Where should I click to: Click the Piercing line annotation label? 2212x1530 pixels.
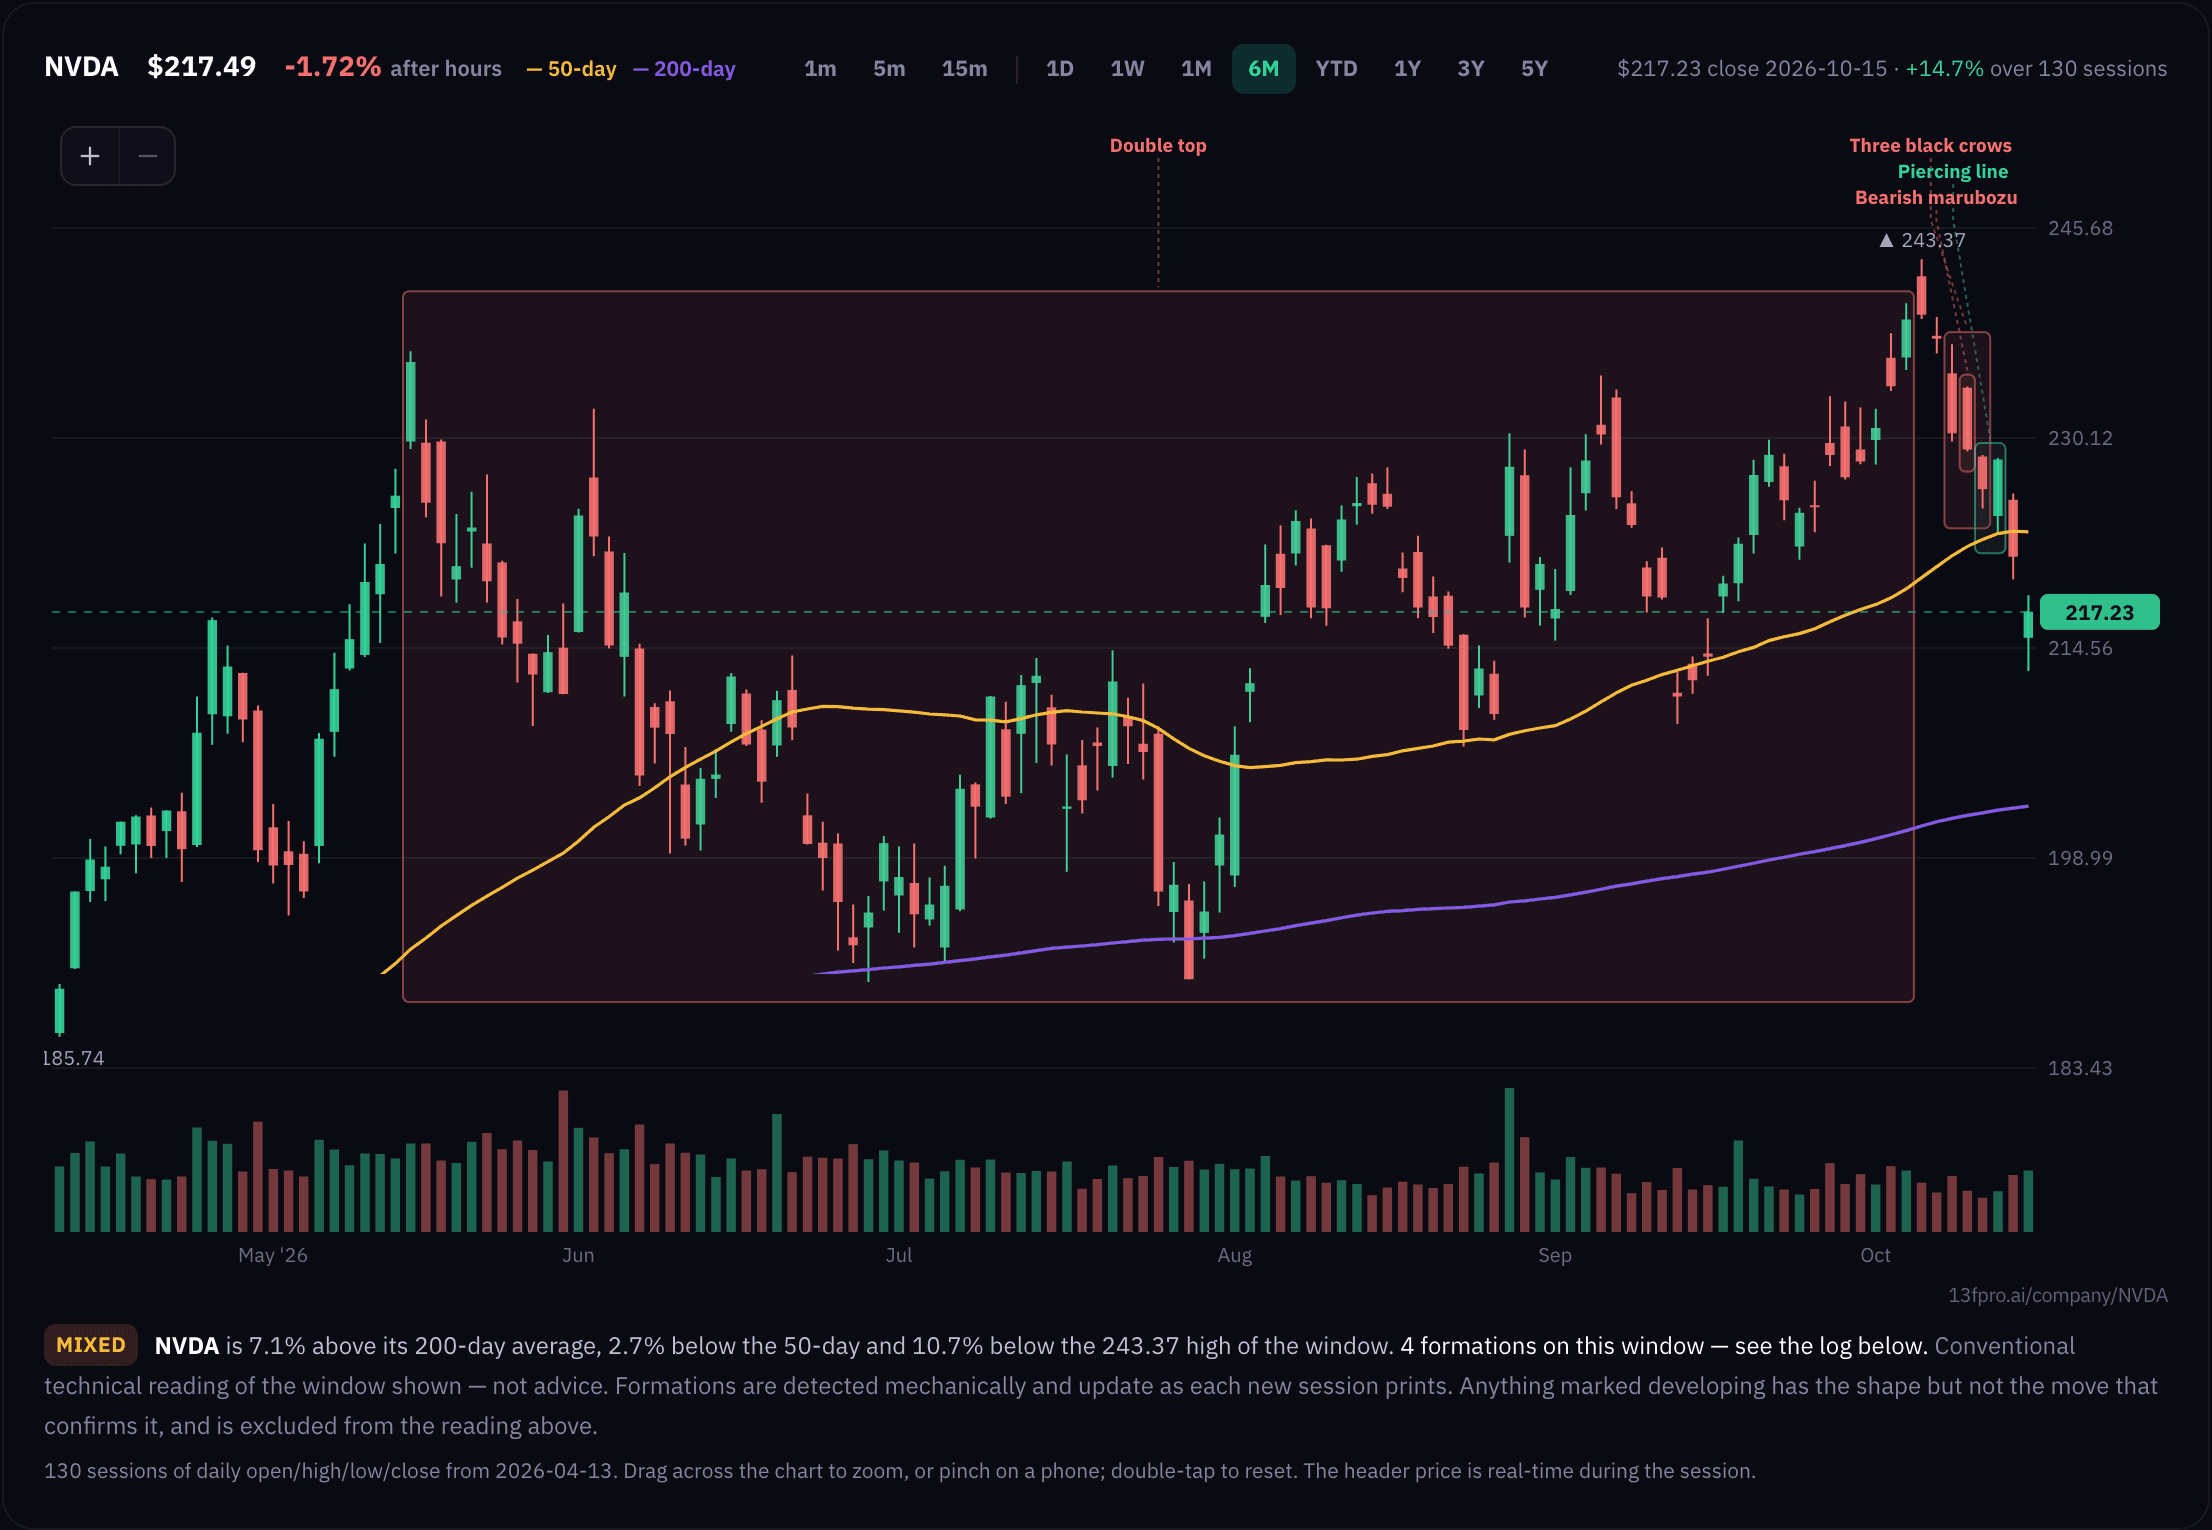(1953, 172)
